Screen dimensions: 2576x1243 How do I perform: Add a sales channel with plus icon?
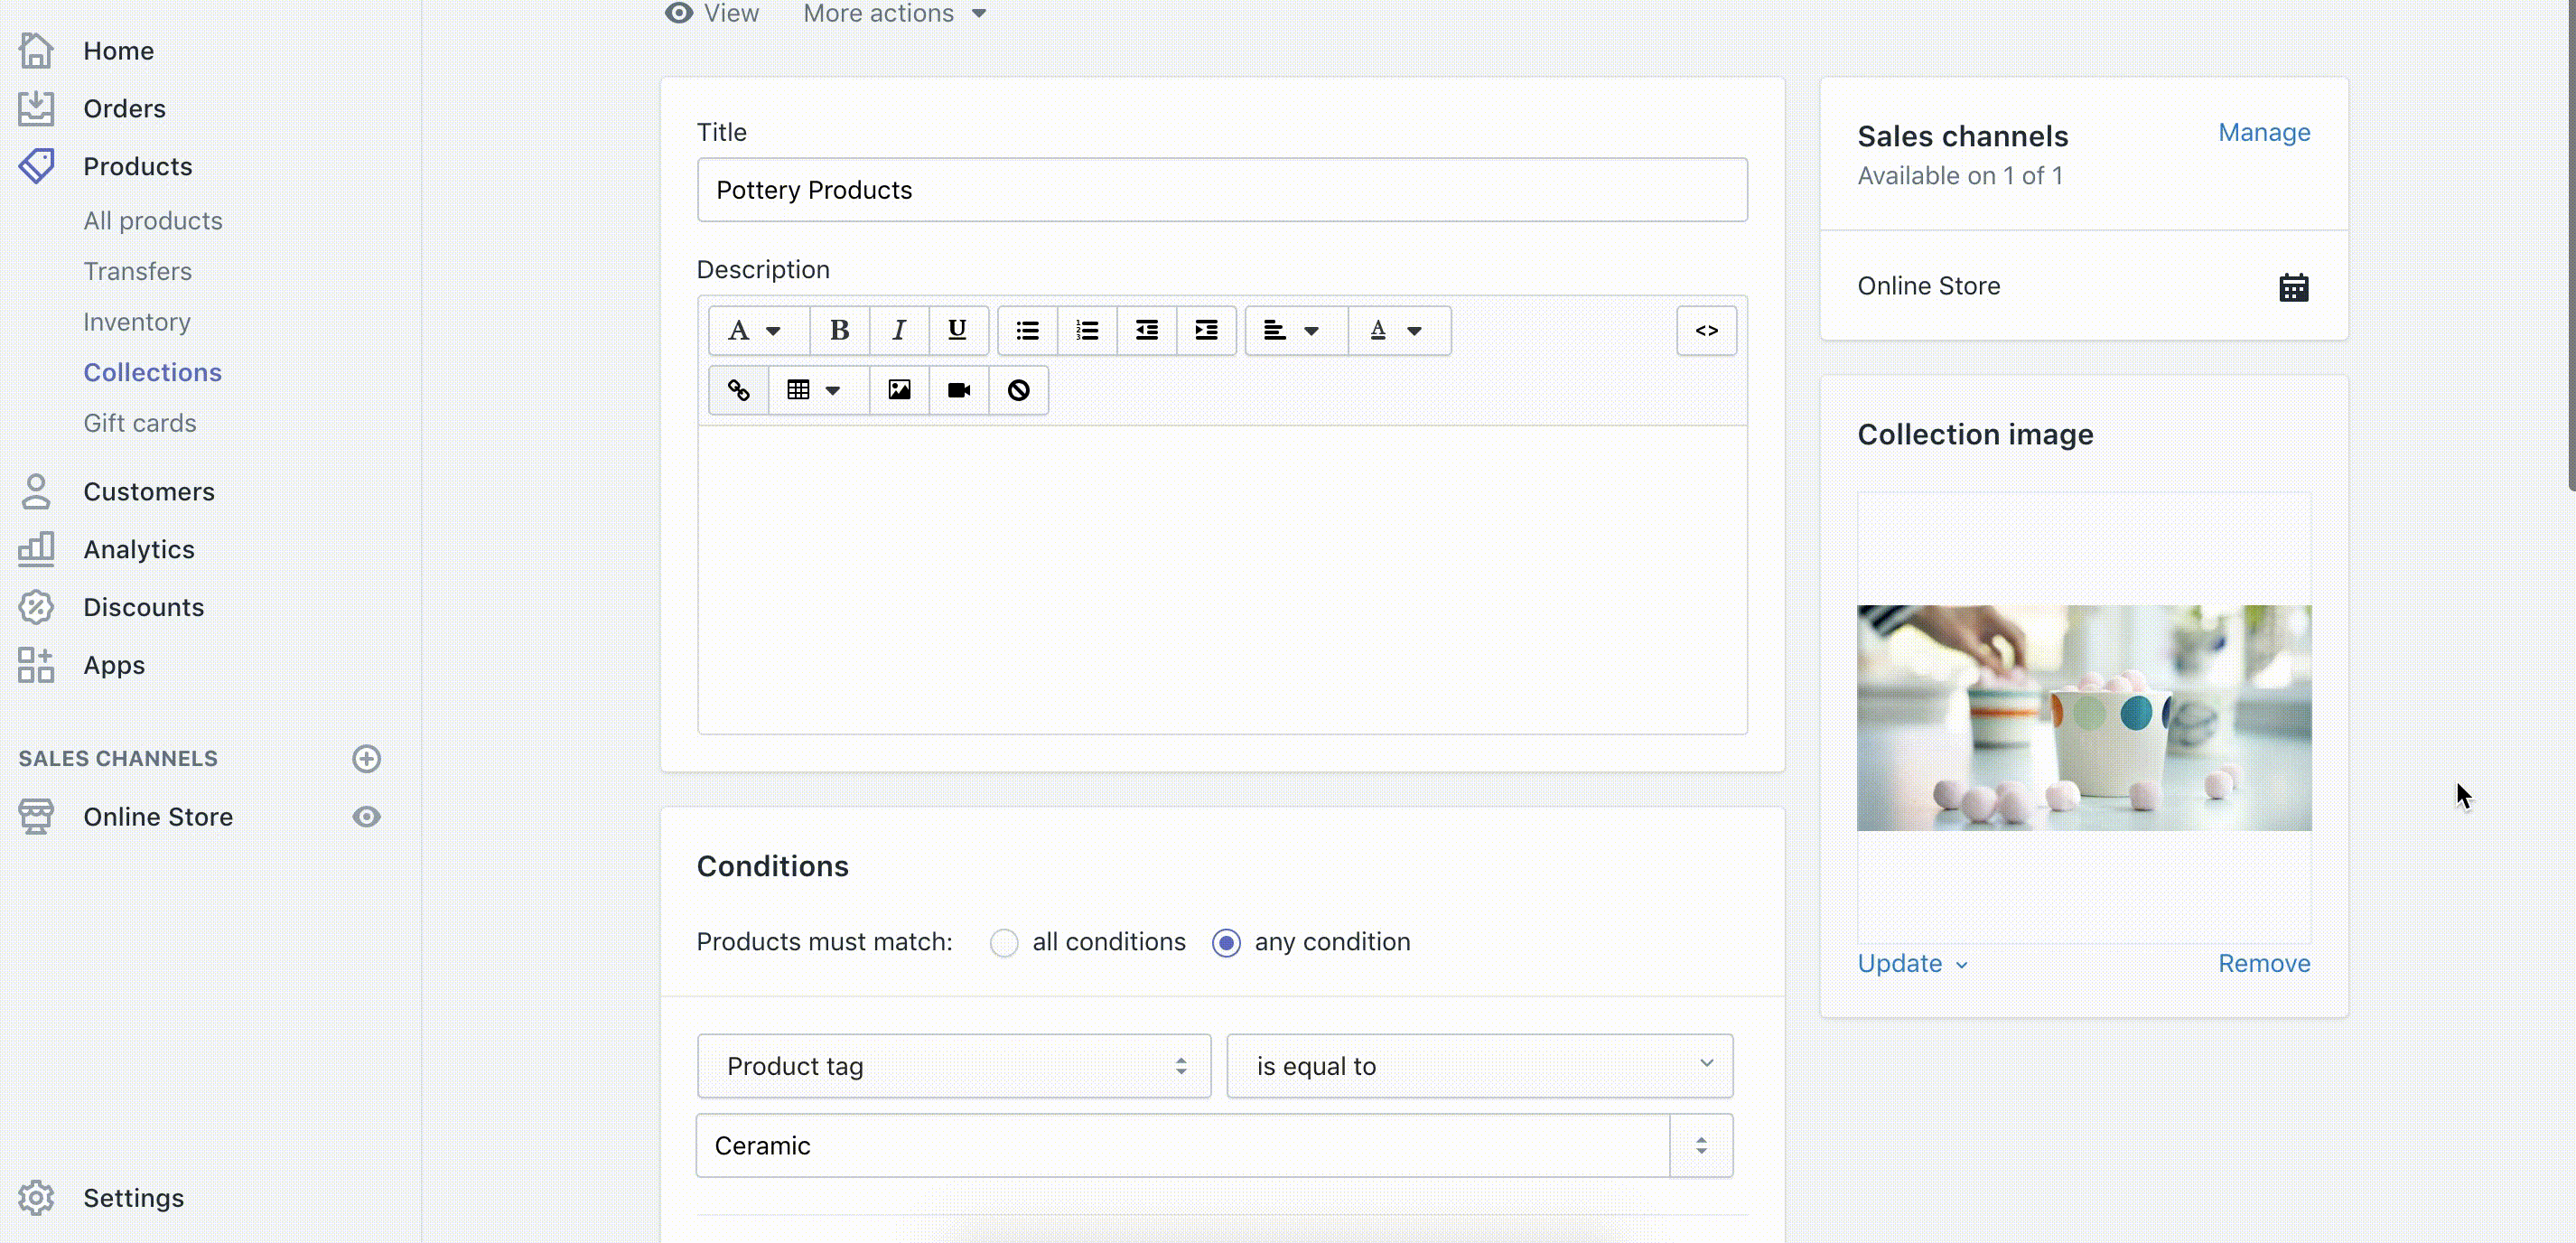click(366, 758)
